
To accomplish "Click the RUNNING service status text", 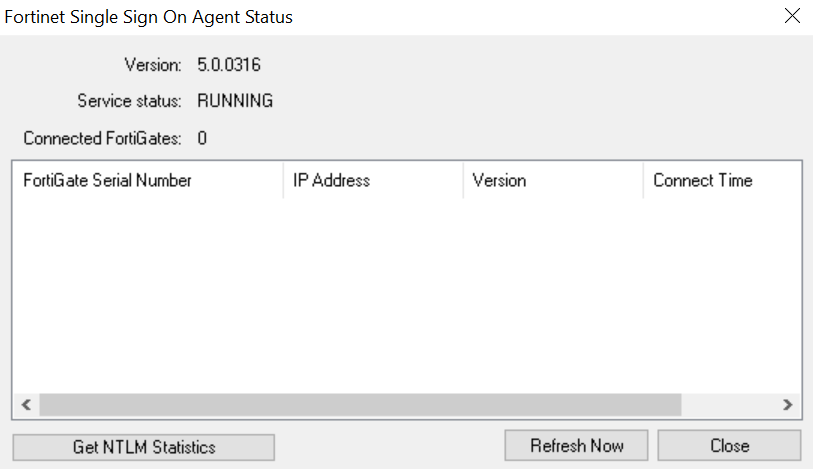I will click(235, 101).
